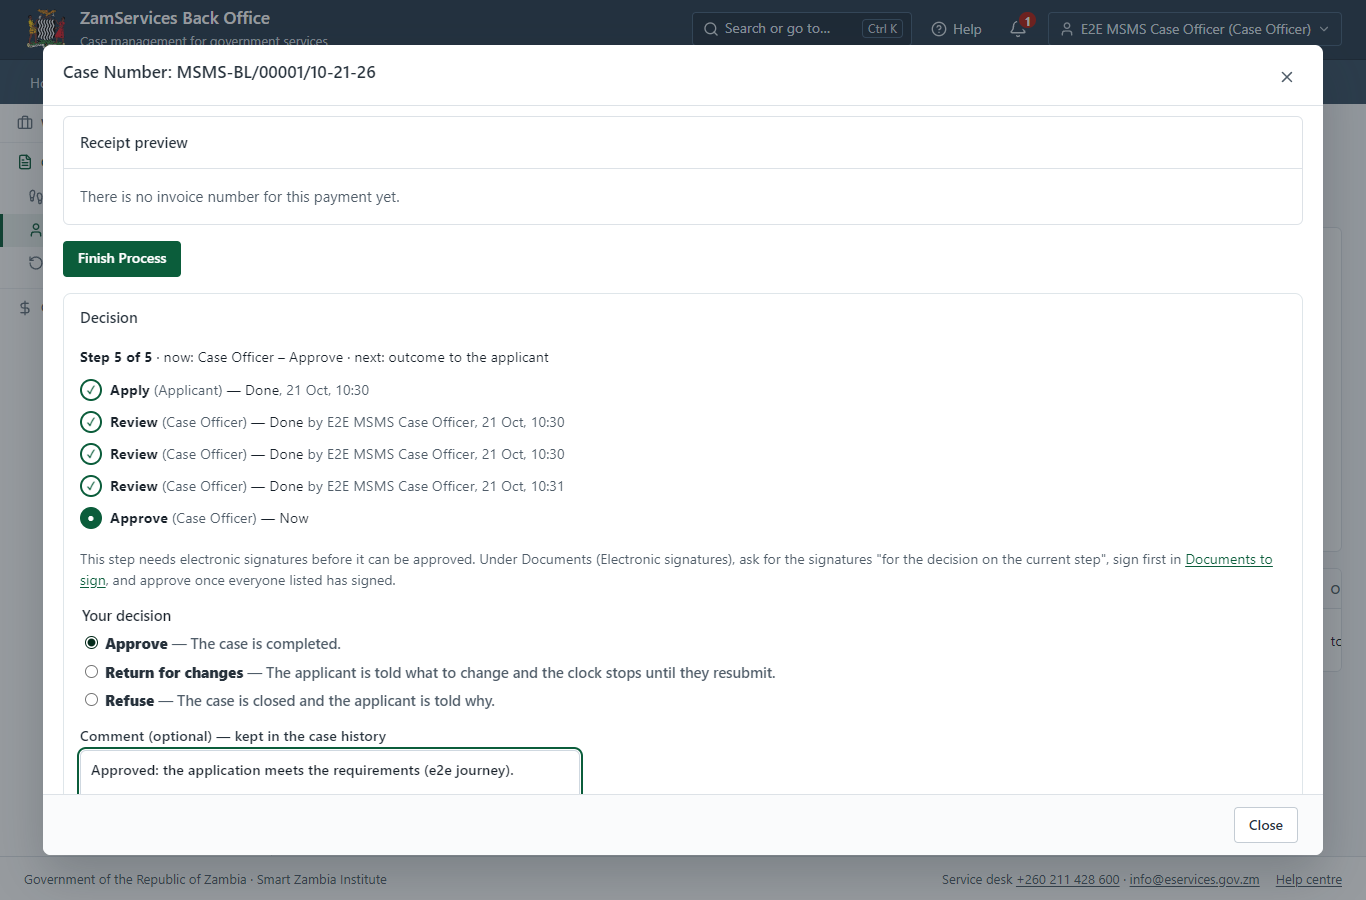Open the Help button in the top bar
The height and width of the screenshot is (900, 1366).
957,29
